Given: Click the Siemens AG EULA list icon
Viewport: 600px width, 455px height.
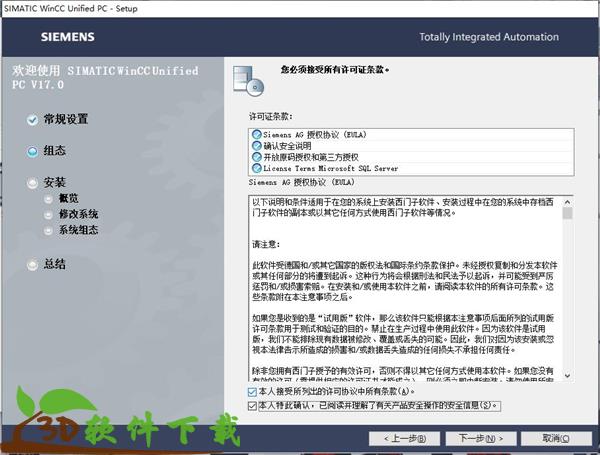Looking at the screenshot, I should pyautogui.click(x=257, y=135).
